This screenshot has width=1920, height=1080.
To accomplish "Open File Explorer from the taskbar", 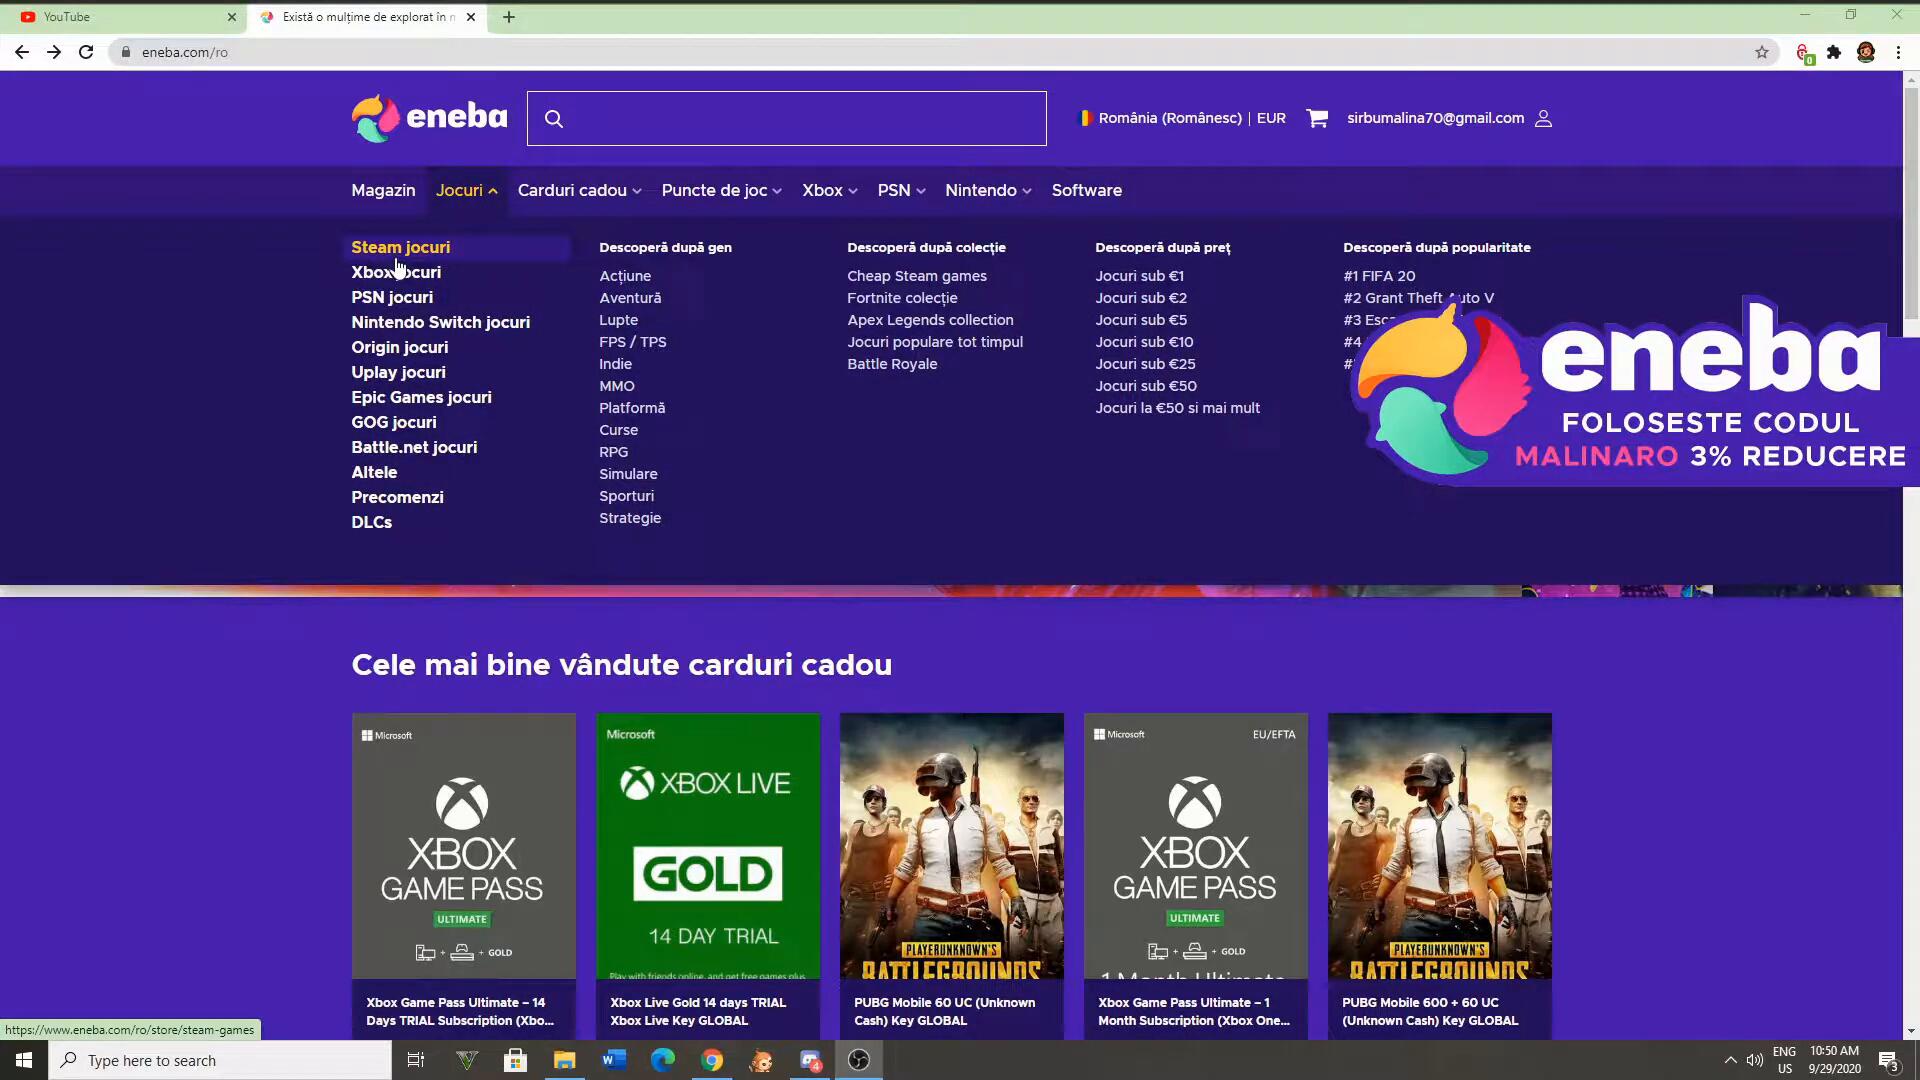I will pyautogui.click(x=565, y=1060).
